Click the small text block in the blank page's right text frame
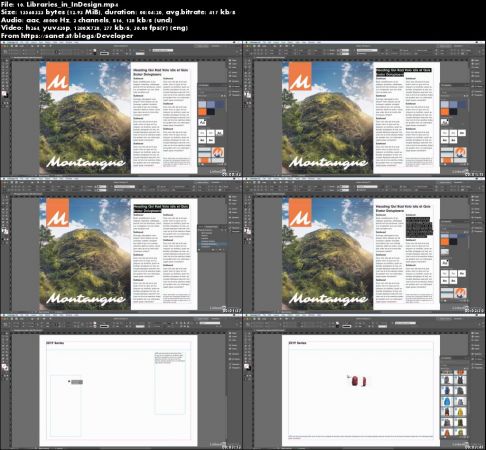 169,357
